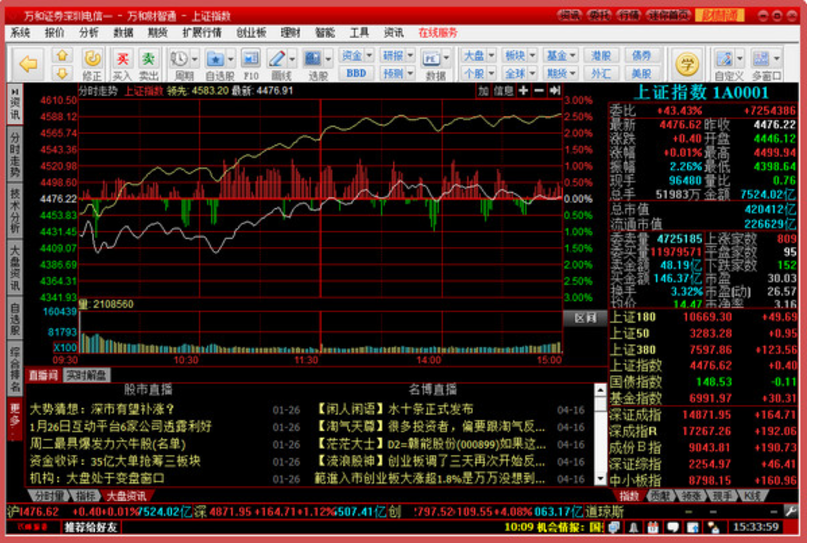Open the F10 company info icon
Image resolution: width=818 pixels, height=545 pixels.
click(x=251, y=59)
